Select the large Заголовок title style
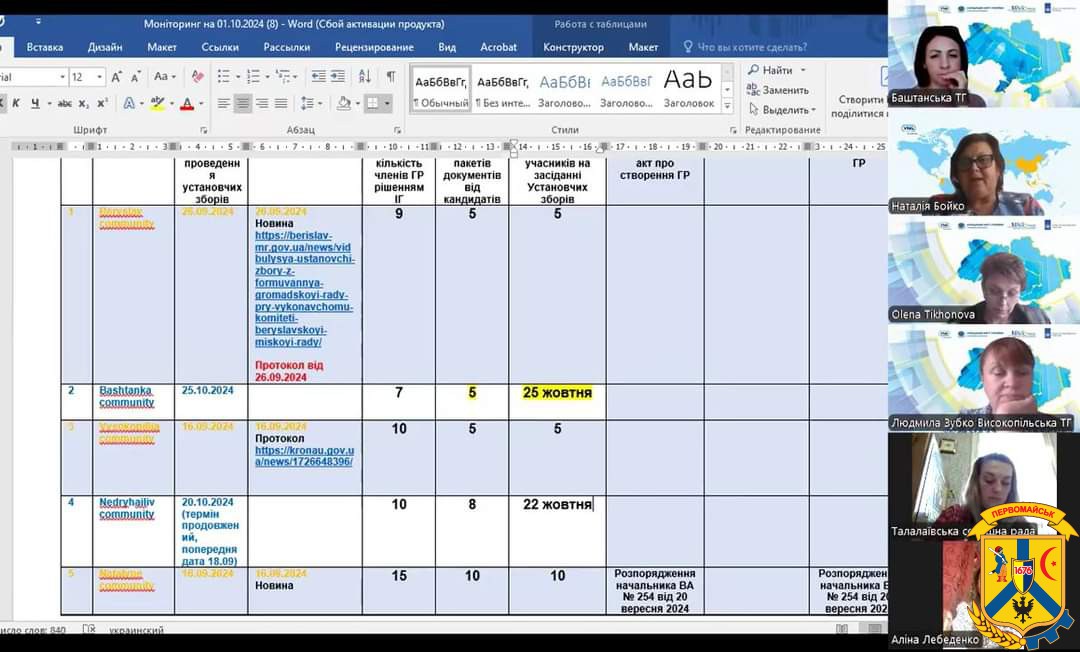 (x=688, y=90)
